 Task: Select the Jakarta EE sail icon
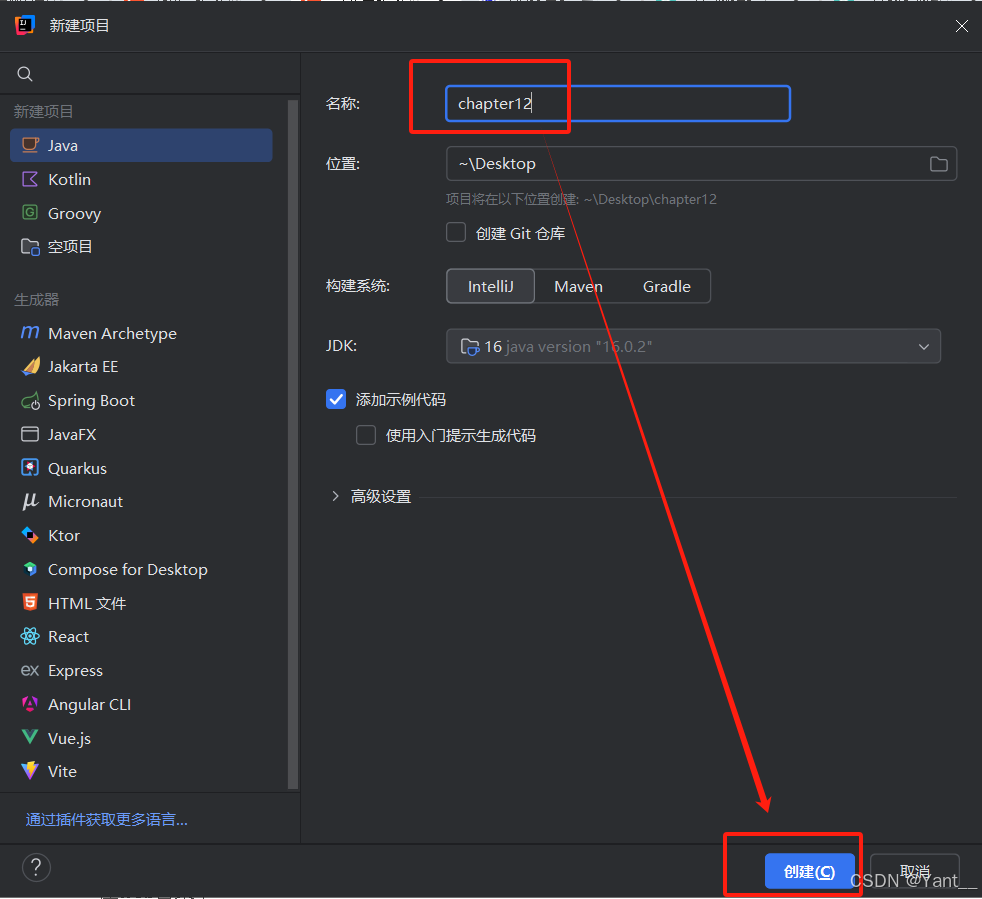coord(30,366)
